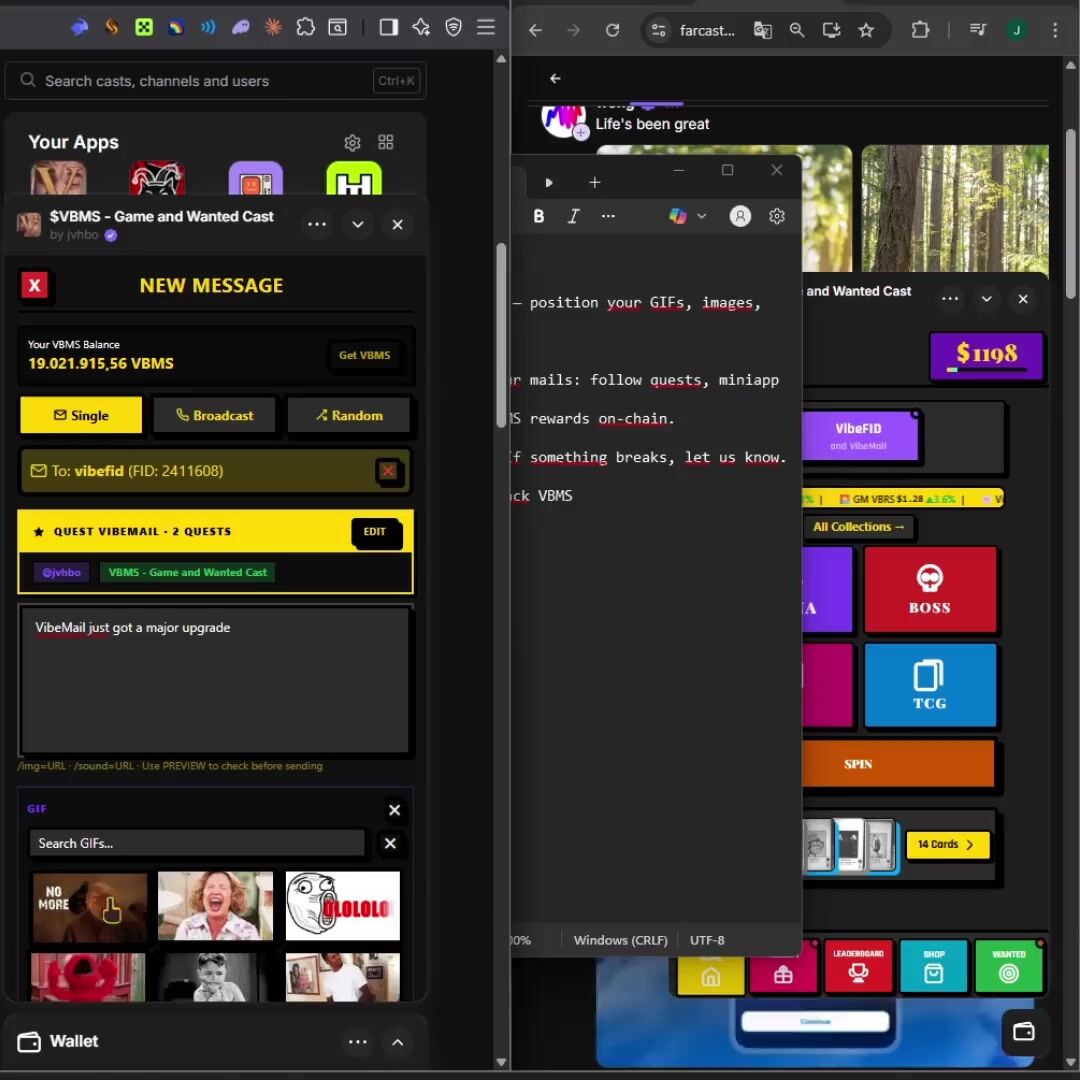Bookmark page with star icon
Screen dimensions: 1080x1080
coord(866,30)
